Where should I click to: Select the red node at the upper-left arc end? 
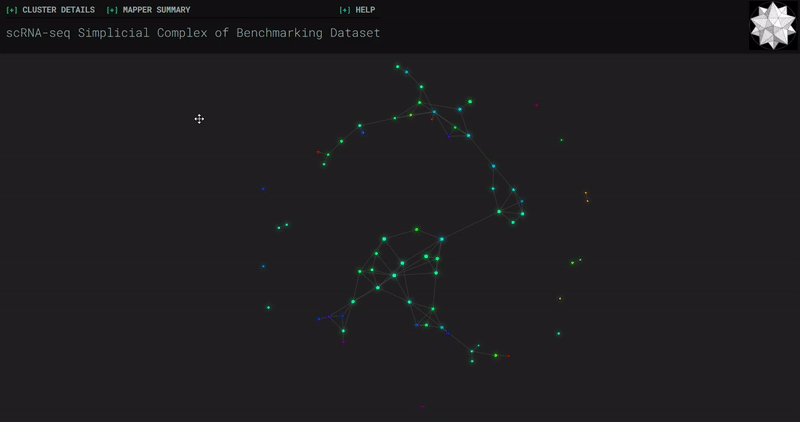318,152
